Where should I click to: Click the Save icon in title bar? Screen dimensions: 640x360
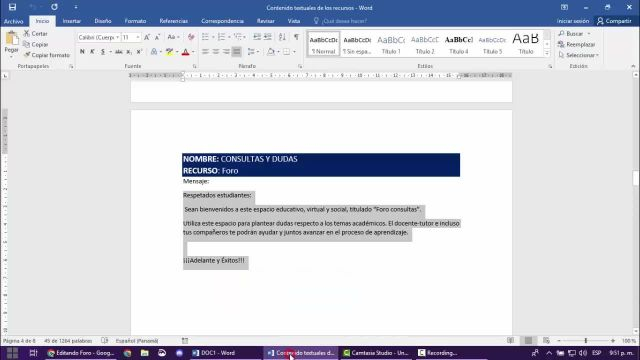pos(12,7)
